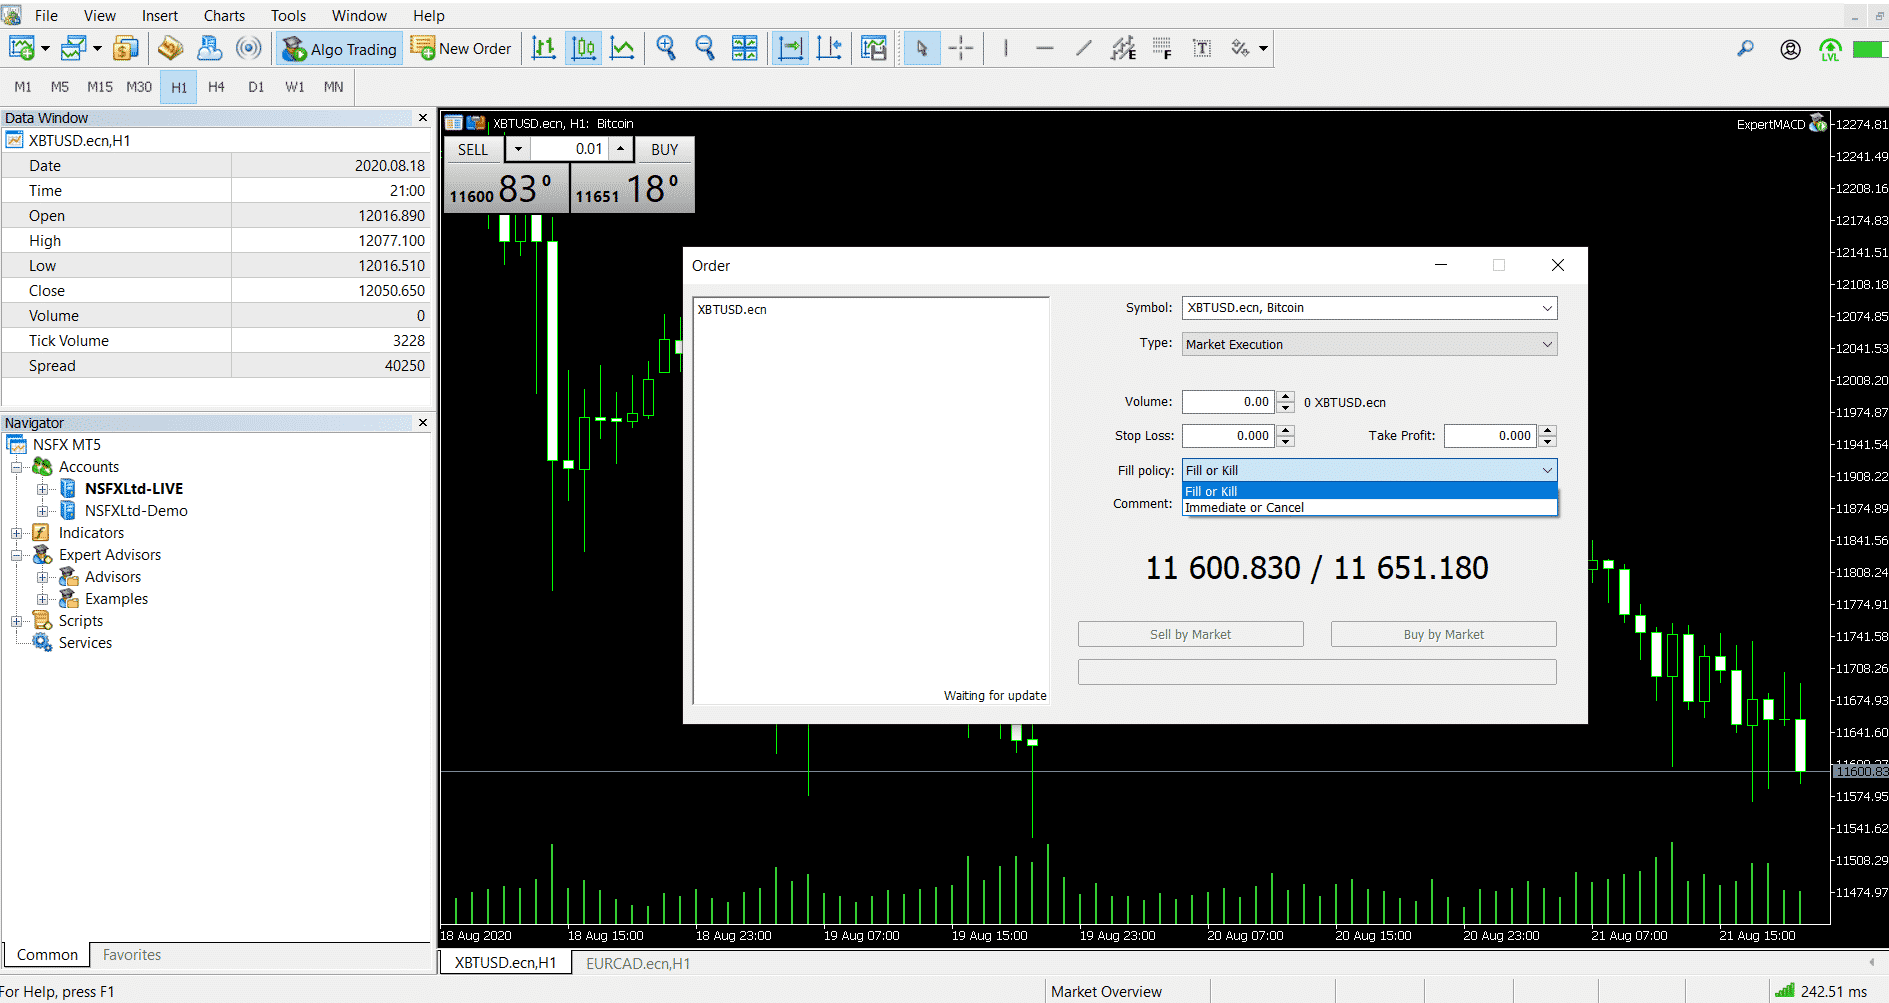The image size is (1889, 1003).
Task: Expand the NSFXLtd-LIVE account node
Action: click(x=42, y=489)
